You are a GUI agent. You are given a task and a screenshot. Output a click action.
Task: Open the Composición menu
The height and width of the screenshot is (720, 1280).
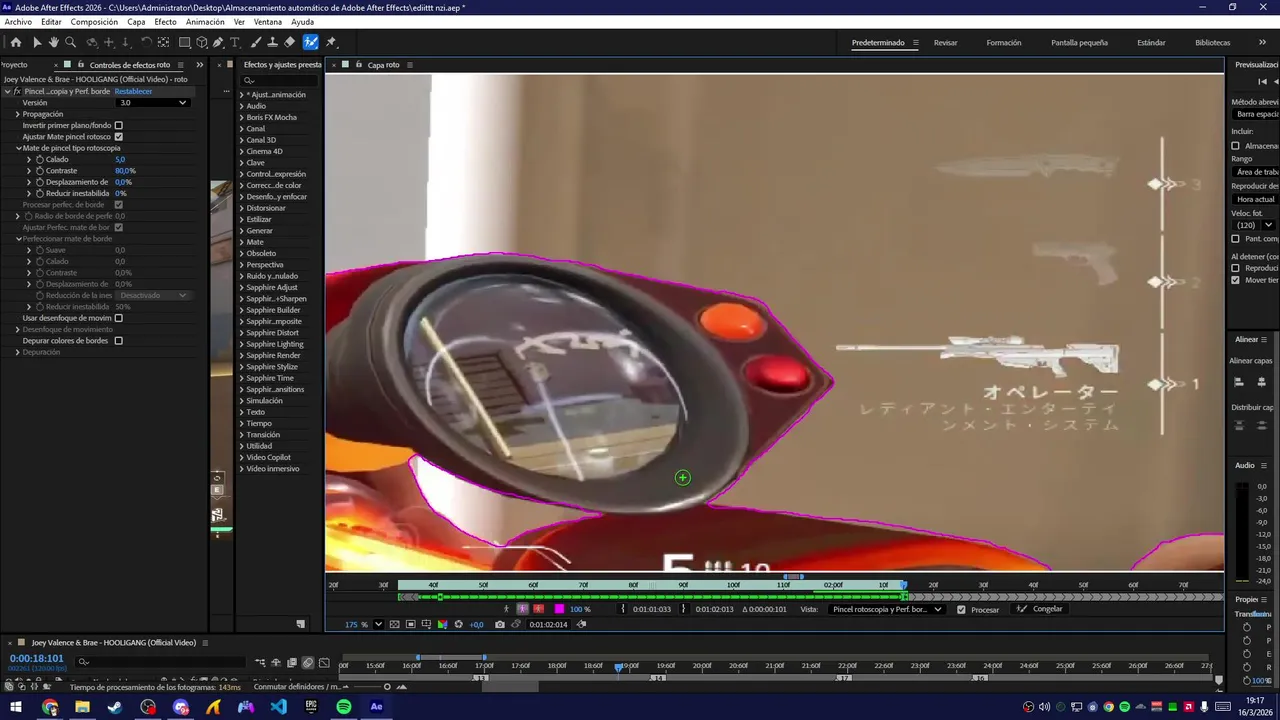tap(94, 22)
